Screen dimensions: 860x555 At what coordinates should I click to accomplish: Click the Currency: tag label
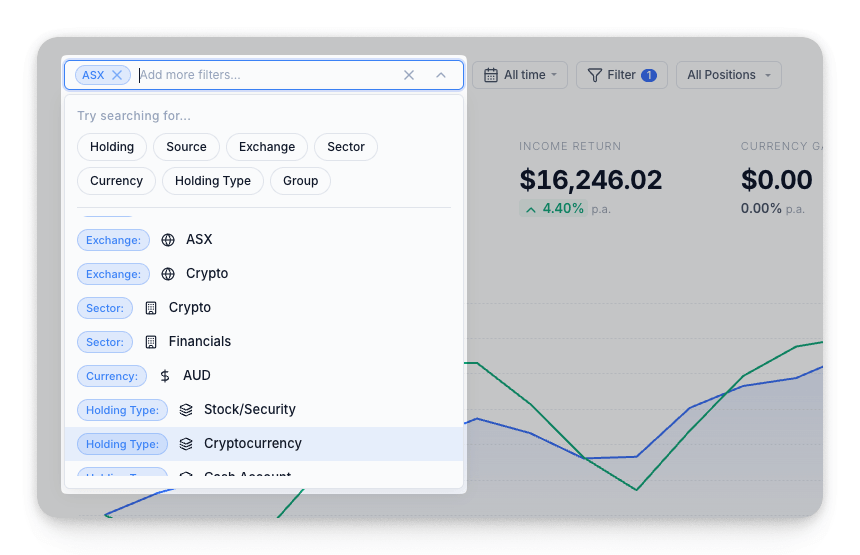click(112, 376)
